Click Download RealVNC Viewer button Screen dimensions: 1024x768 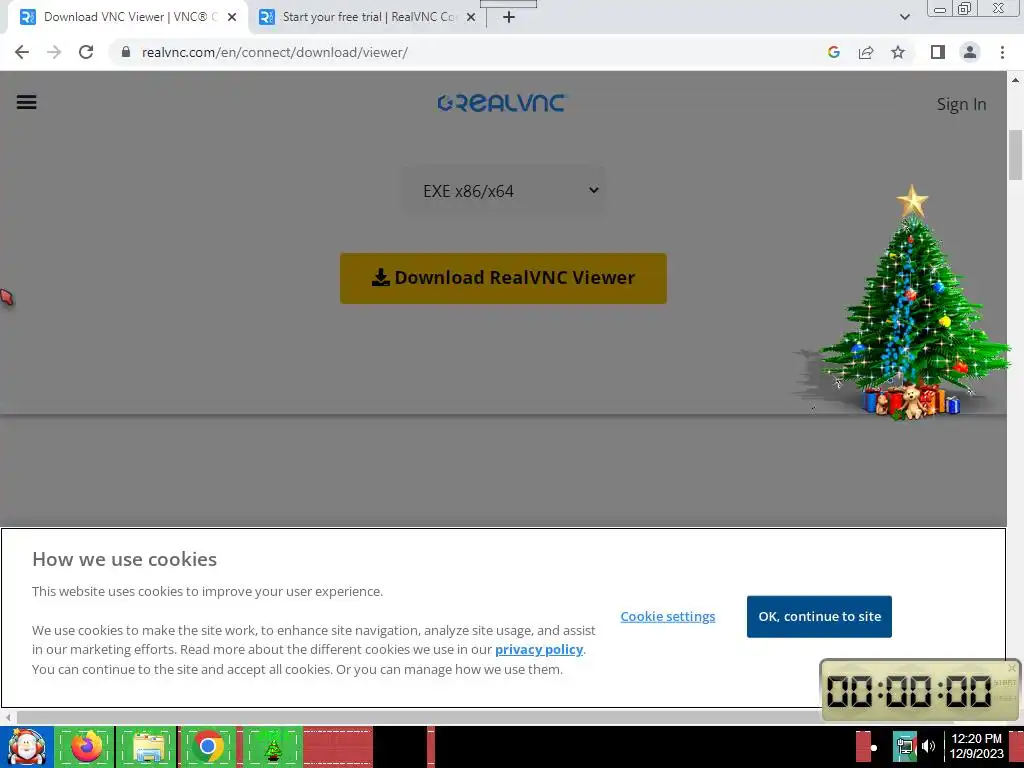(503, 278)
